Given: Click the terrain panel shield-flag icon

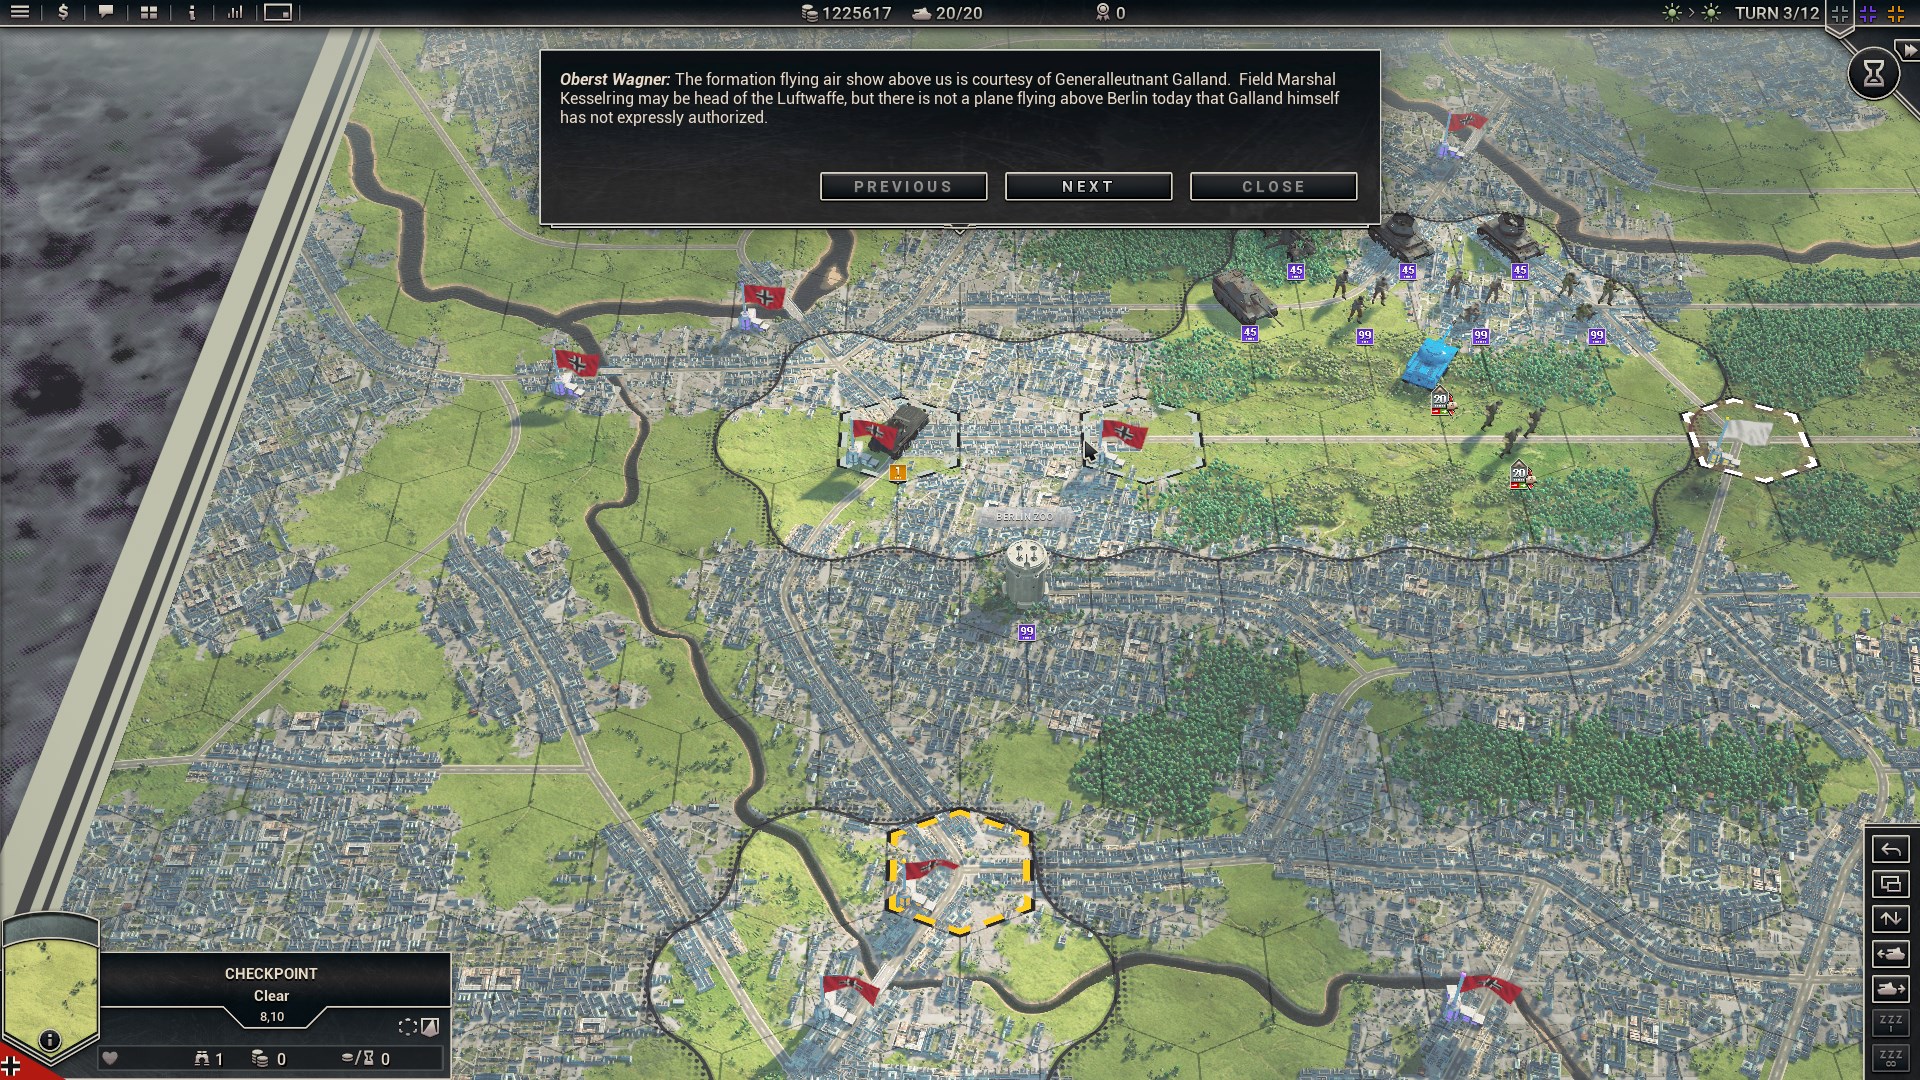Looking at the screenshot, I should tap(430, 1027).
